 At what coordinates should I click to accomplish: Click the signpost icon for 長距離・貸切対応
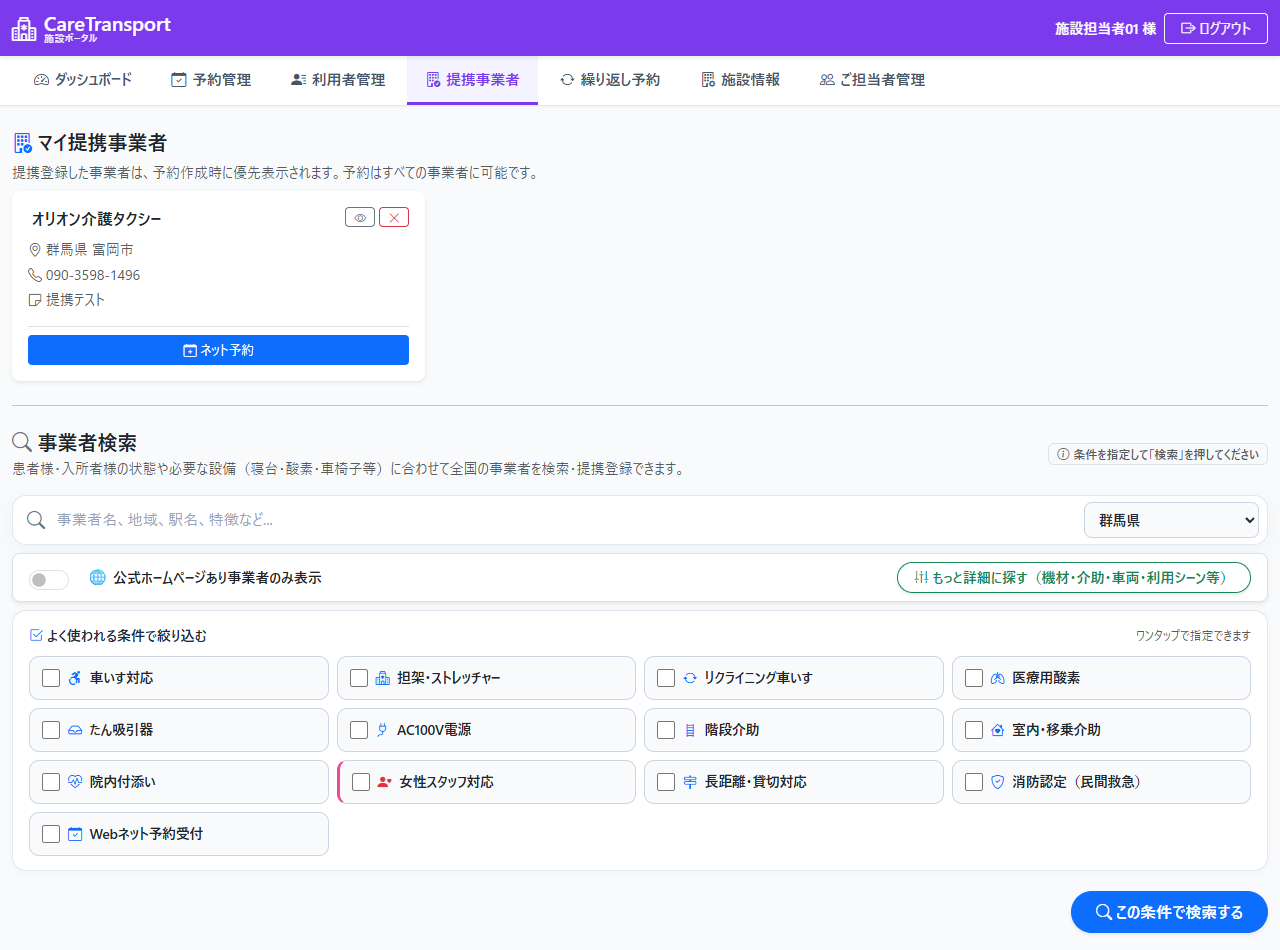[x=689, y=782]
